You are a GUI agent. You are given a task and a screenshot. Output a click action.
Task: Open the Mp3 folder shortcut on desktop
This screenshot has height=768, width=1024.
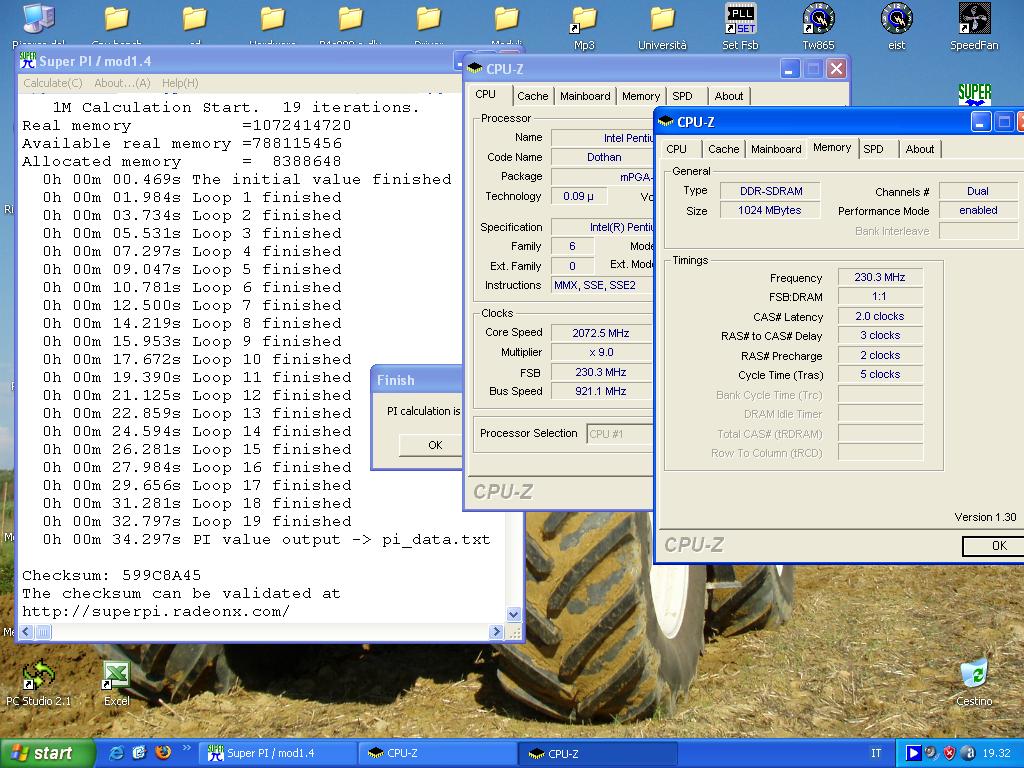click(584, 26)
